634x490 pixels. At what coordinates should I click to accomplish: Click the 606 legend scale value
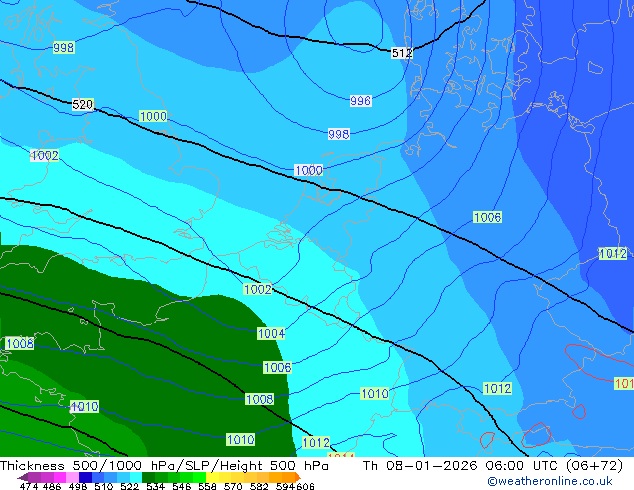point(305,486)
